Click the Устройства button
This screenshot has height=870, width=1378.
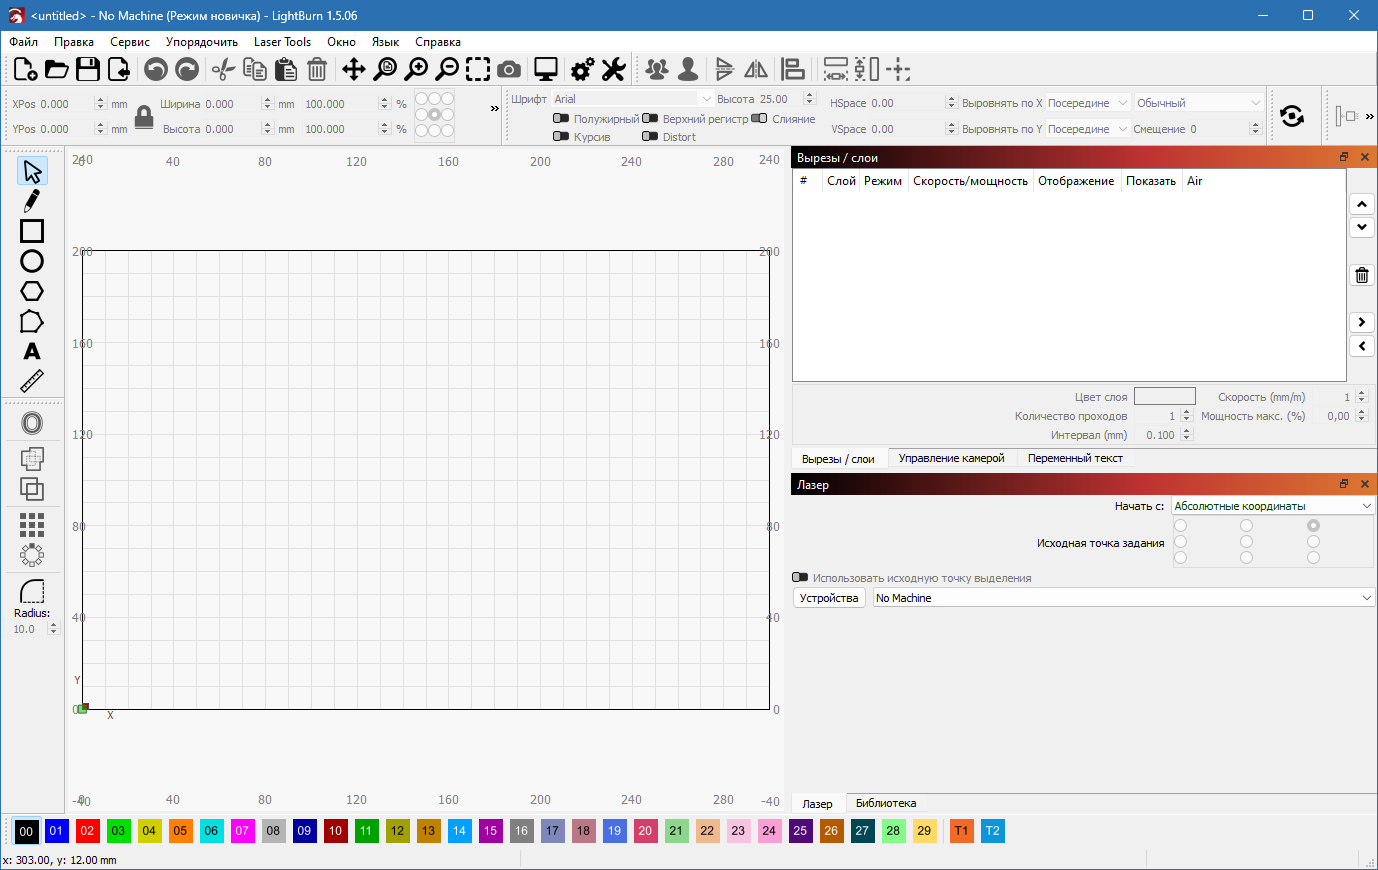point(829,598)
